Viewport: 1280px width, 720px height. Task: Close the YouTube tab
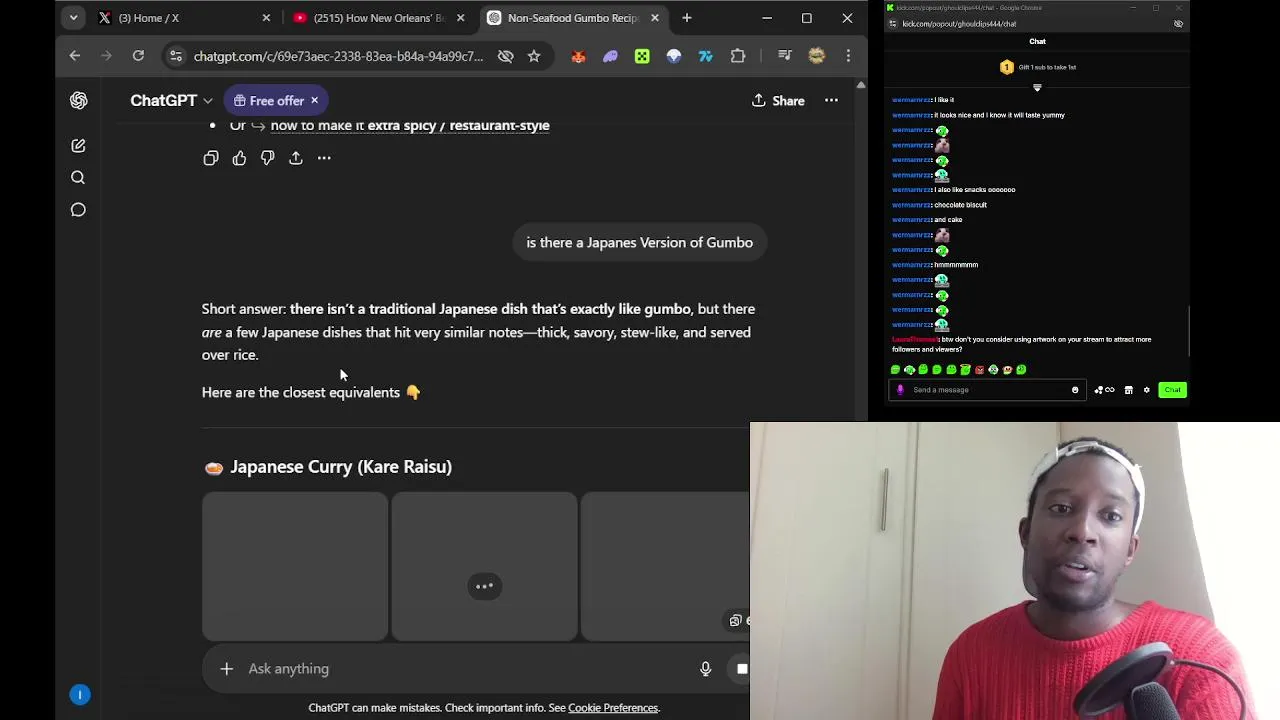[461, 18]
